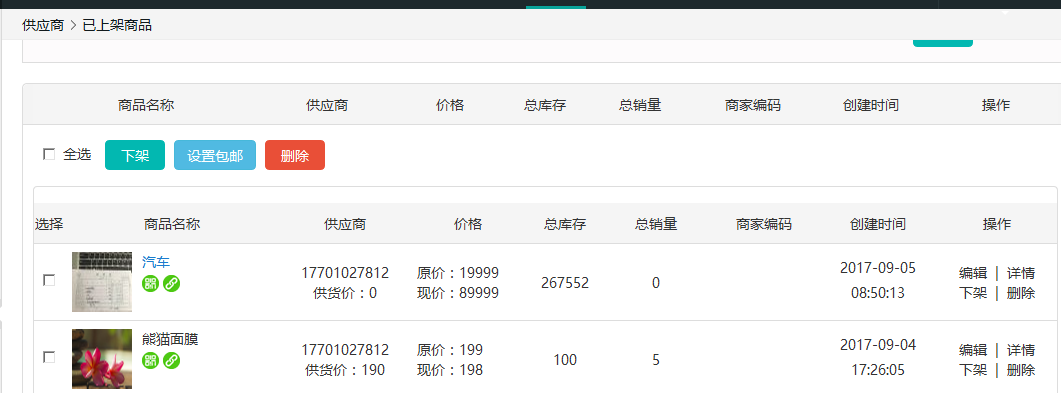
Task: Check the 汽车 row checkbox
Action: click(49, 280)
